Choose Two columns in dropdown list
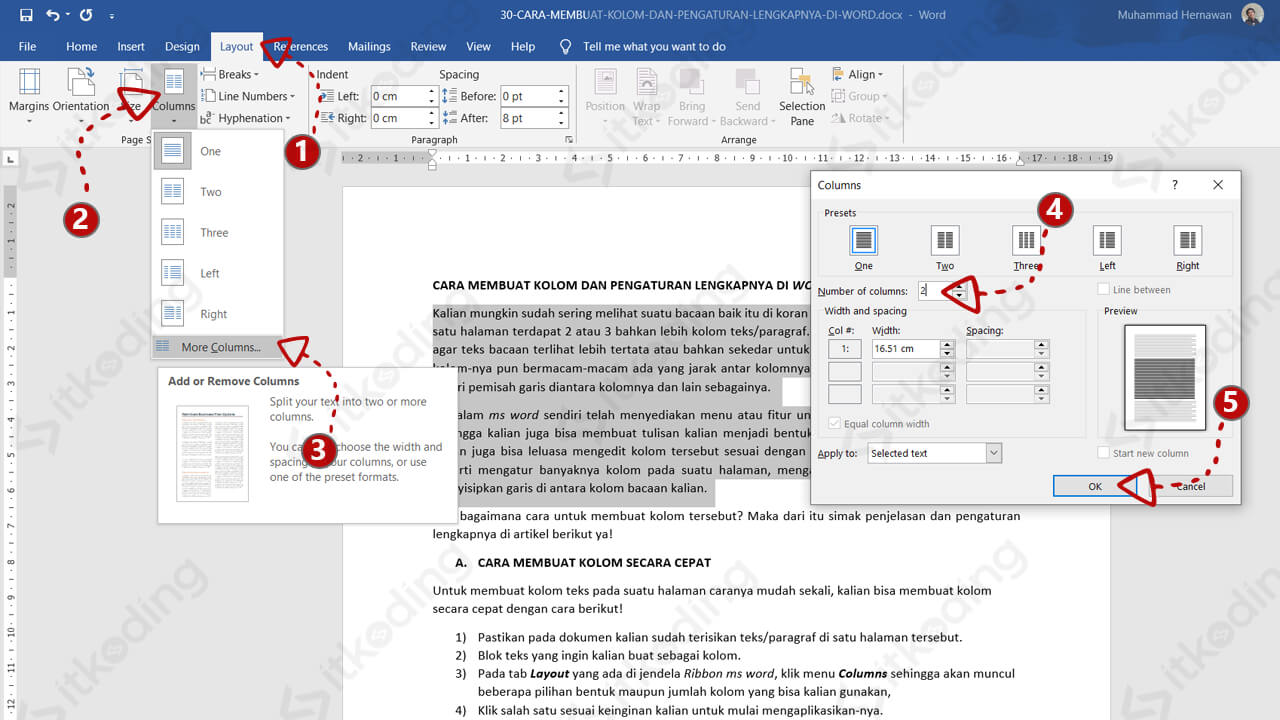Screen dimensions: 1280x720 218,192
